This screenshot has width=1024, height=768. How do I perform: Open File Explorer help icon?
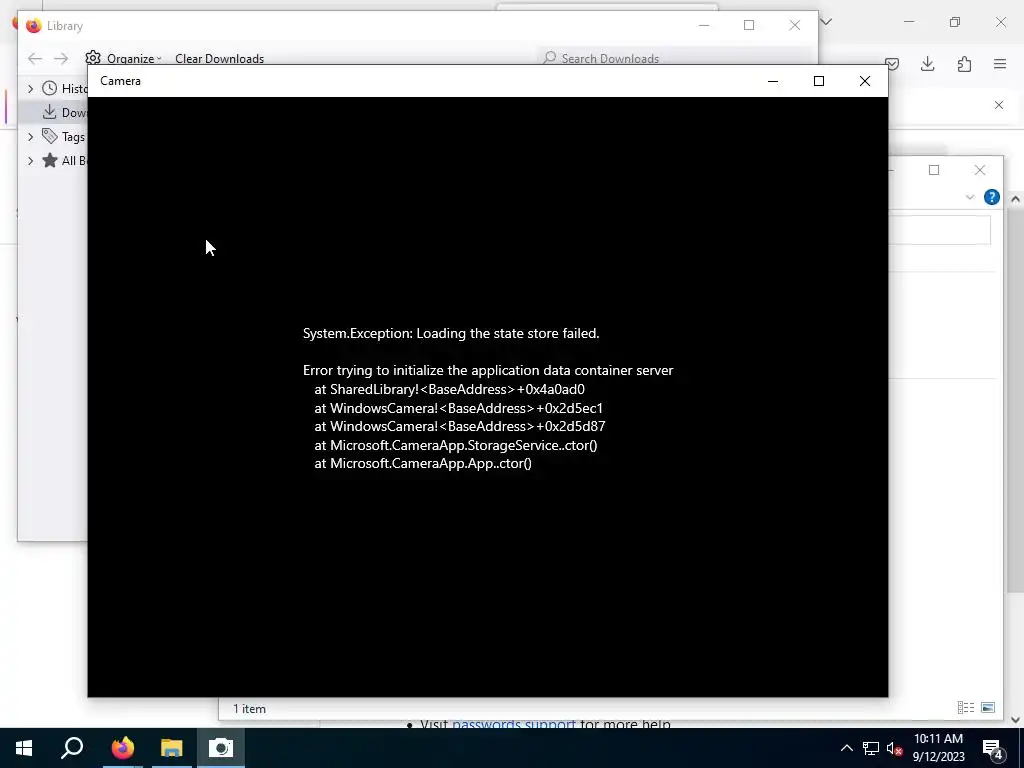click(x=991, y=197)
